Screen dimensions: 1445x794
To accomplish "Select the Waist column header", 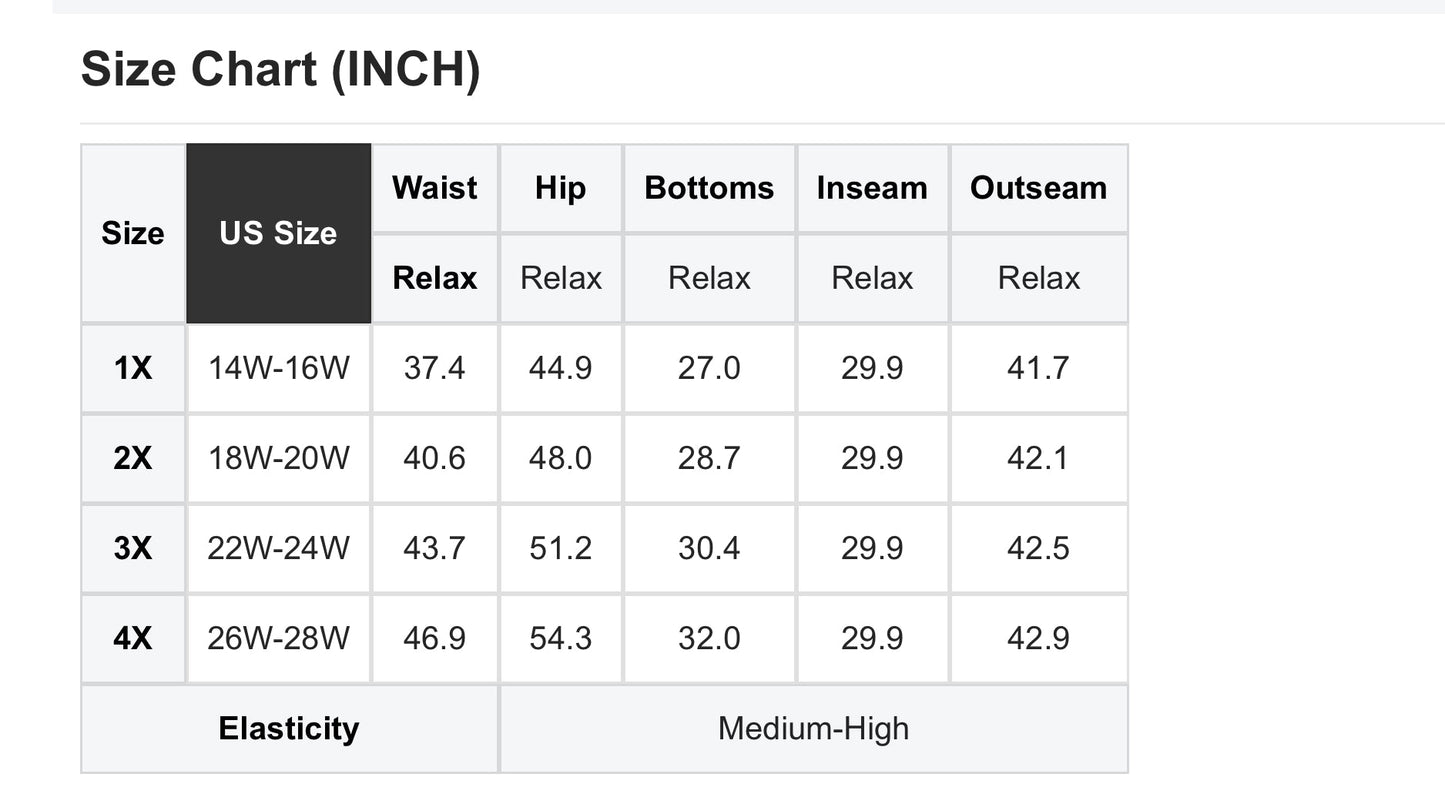I will [x=435, y=188].
